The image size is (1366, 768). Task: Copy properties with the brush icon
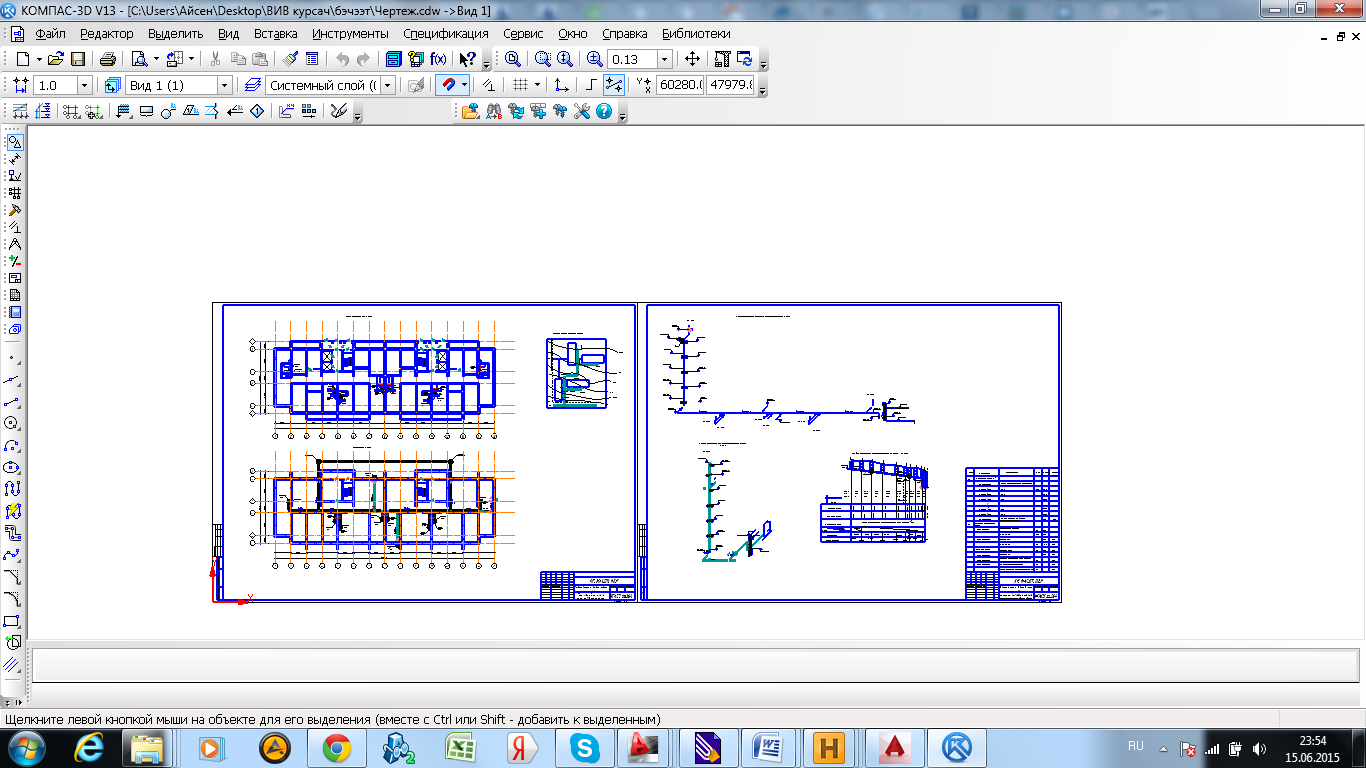290,59
